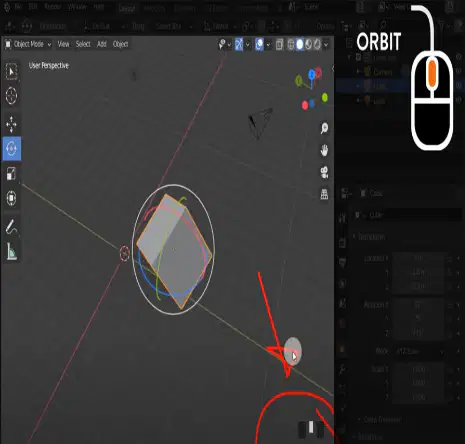Activate the Cursor tool
Screen dimensions: 465x444
coord(11,95)
